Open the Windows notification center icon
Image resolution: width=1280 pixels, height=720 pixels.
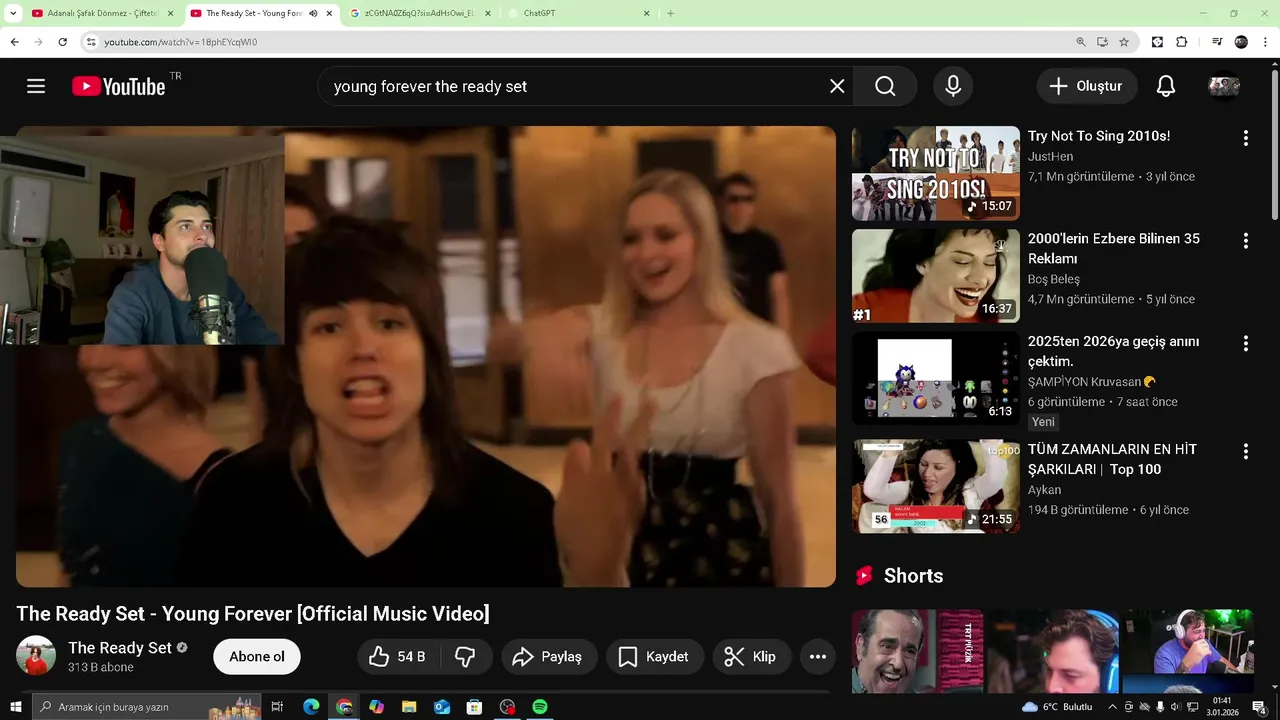point(1259,707)
